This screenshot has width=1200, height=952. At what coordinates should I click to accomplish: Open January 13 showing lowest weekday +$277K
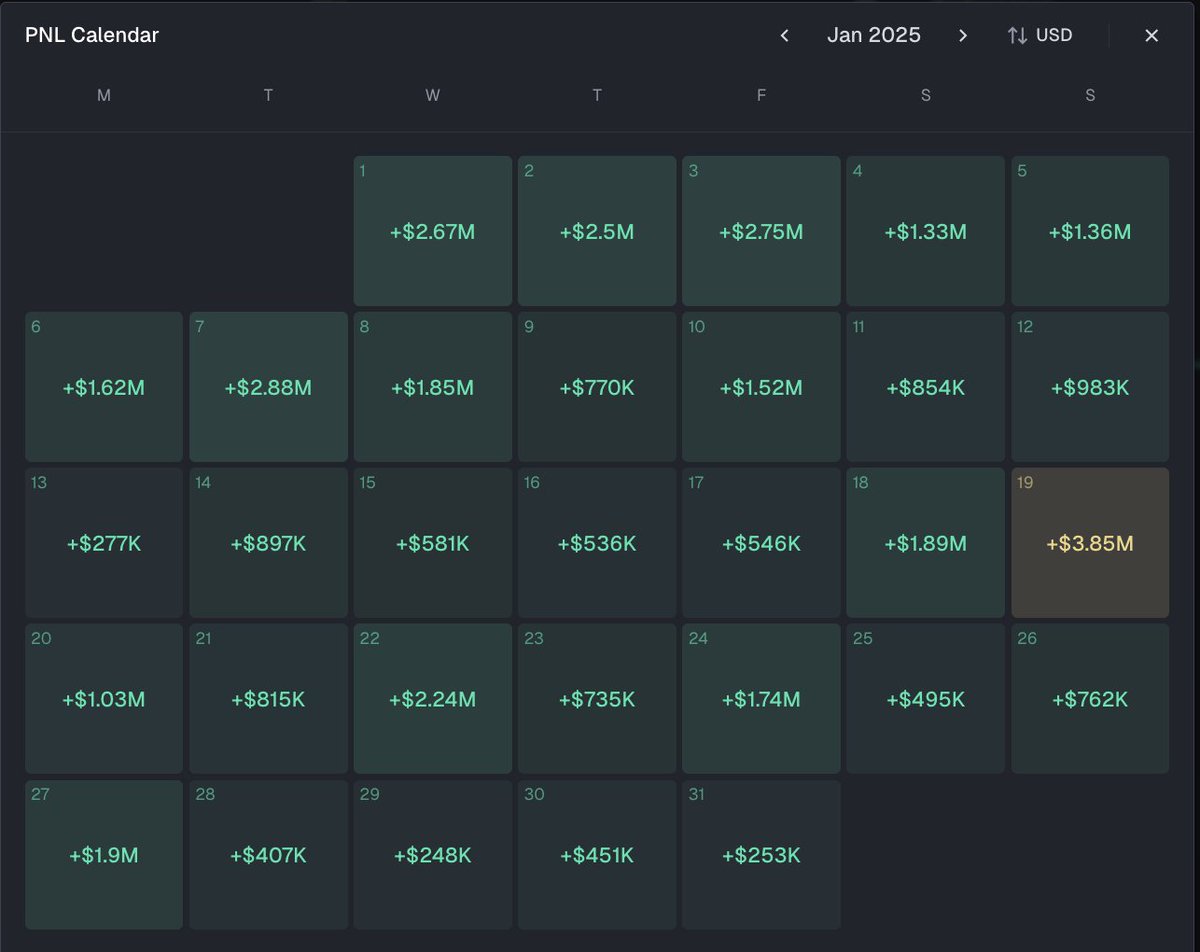coord(103,542)
